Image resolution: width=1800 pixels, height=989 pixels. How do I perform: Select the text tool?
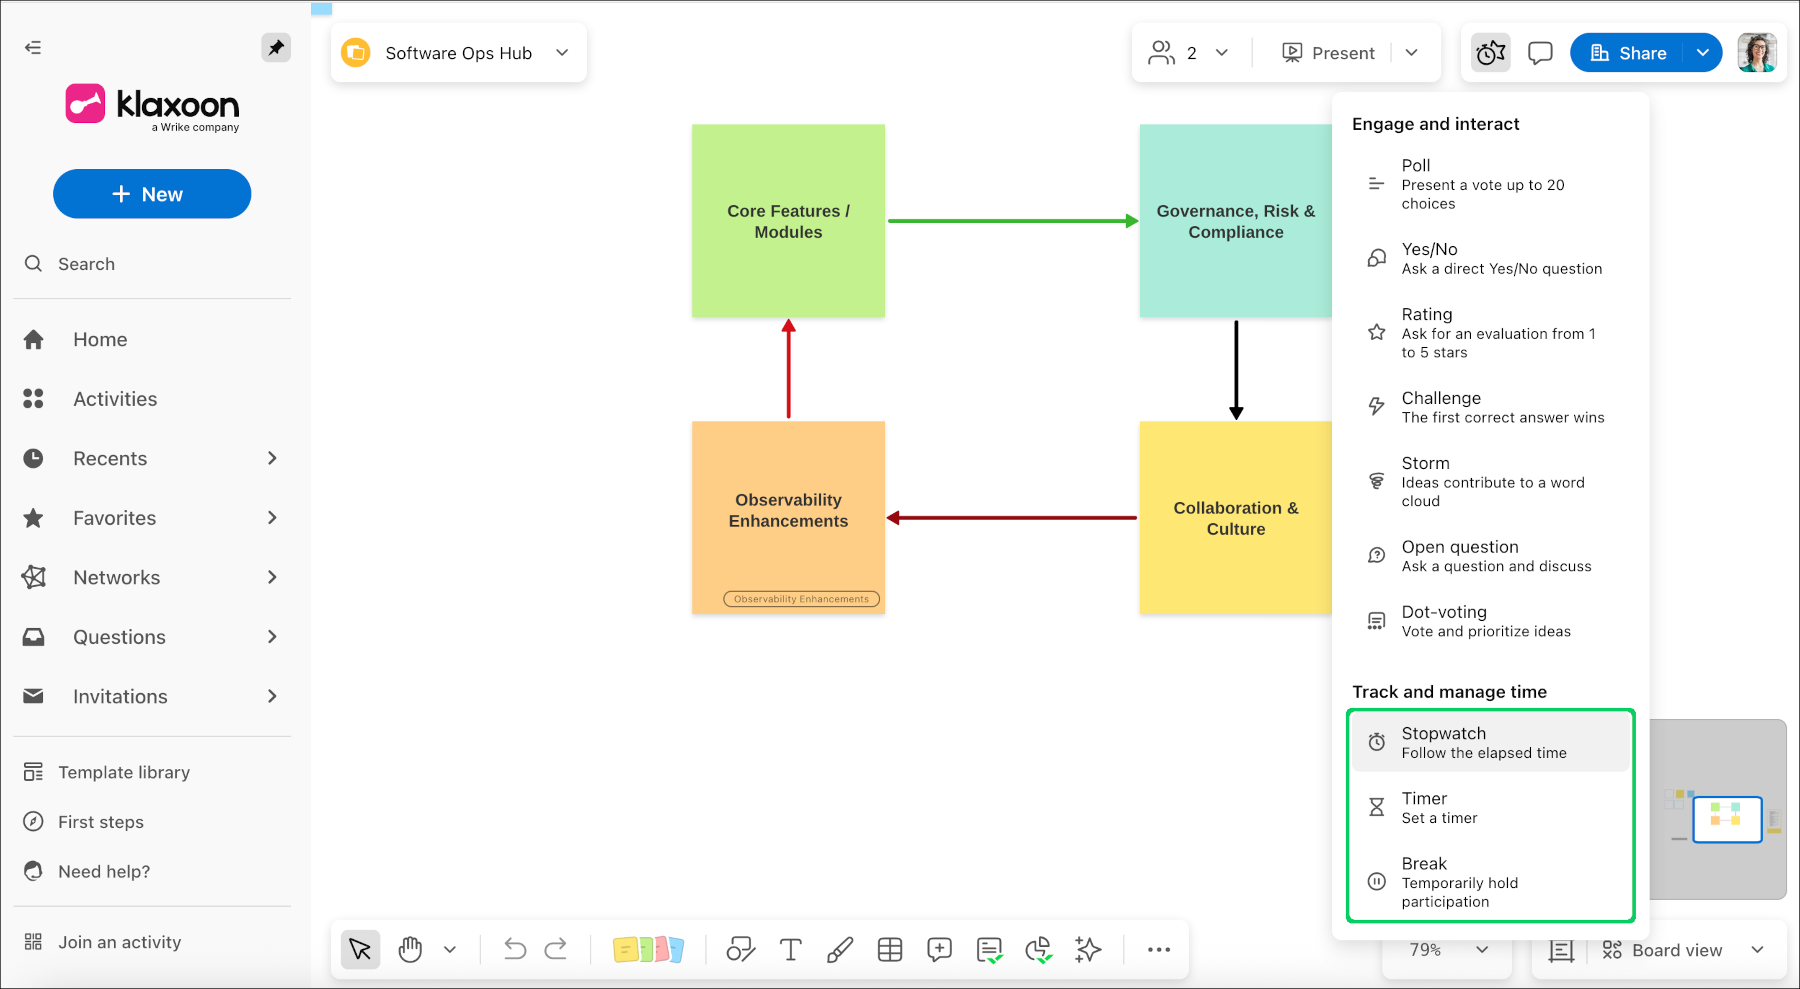(790, 950)
